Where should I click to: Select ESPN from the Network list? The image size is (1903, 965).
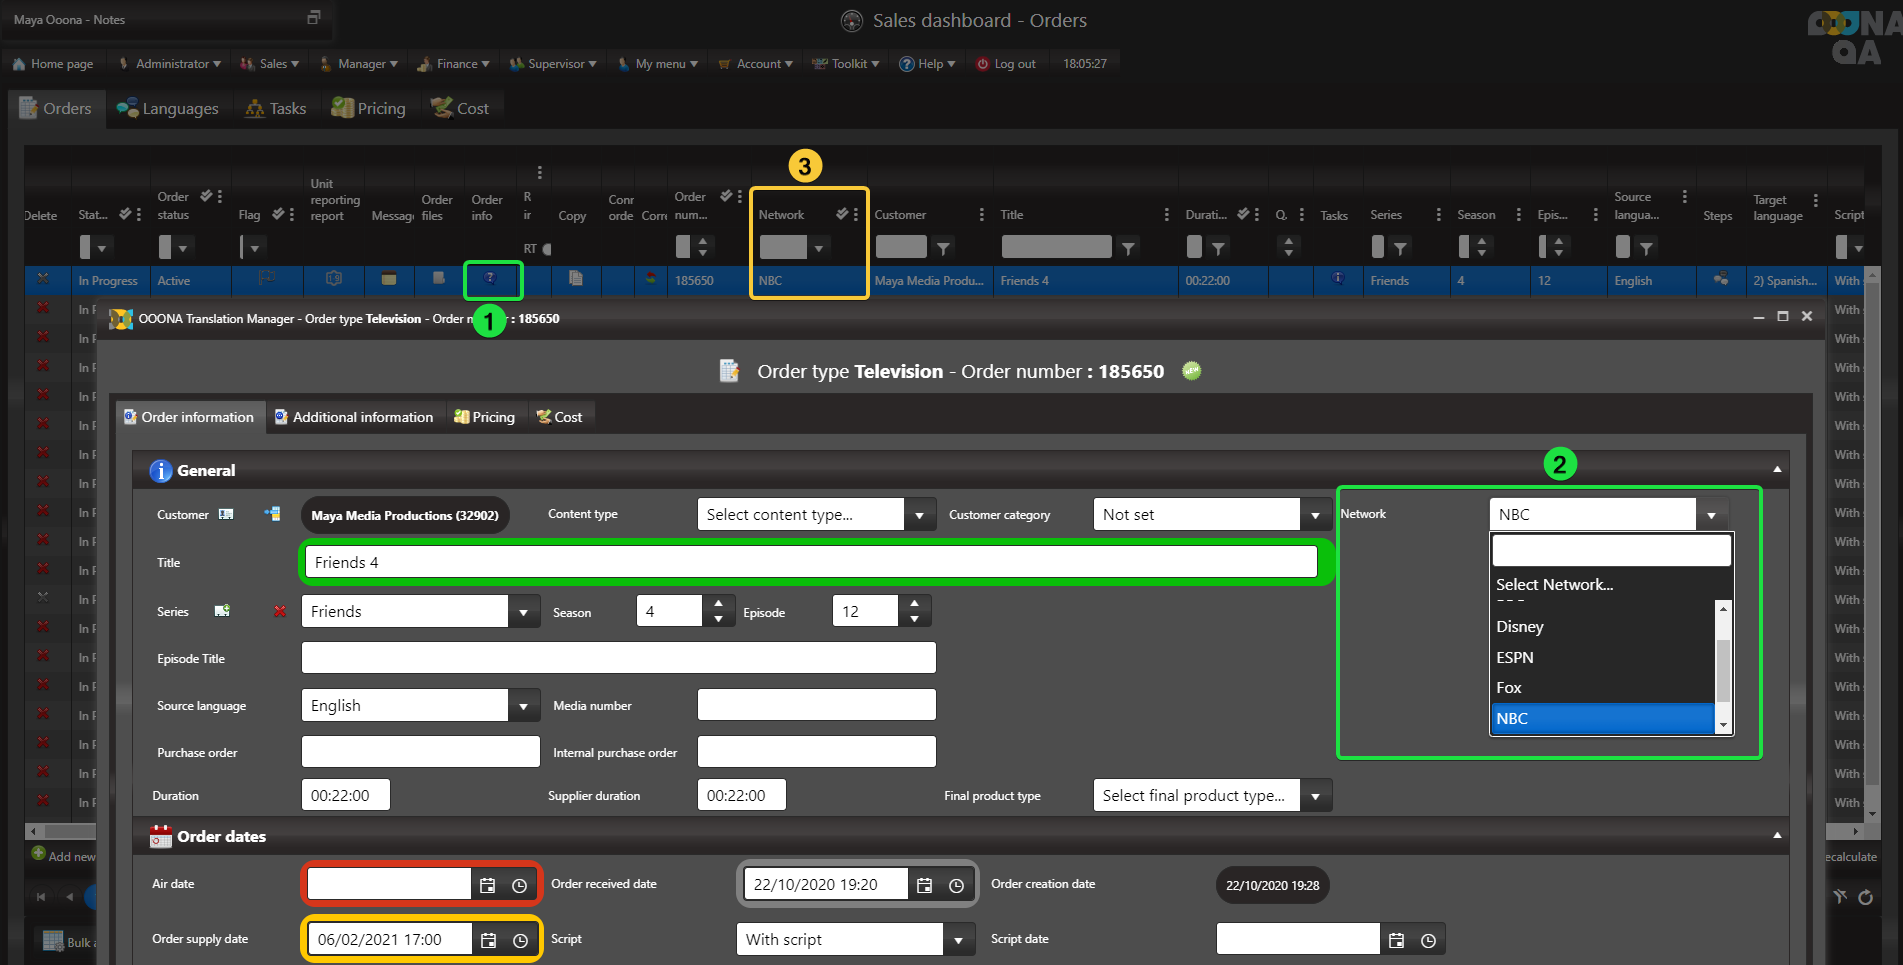pyautogui.click(x=1514, y=657)
